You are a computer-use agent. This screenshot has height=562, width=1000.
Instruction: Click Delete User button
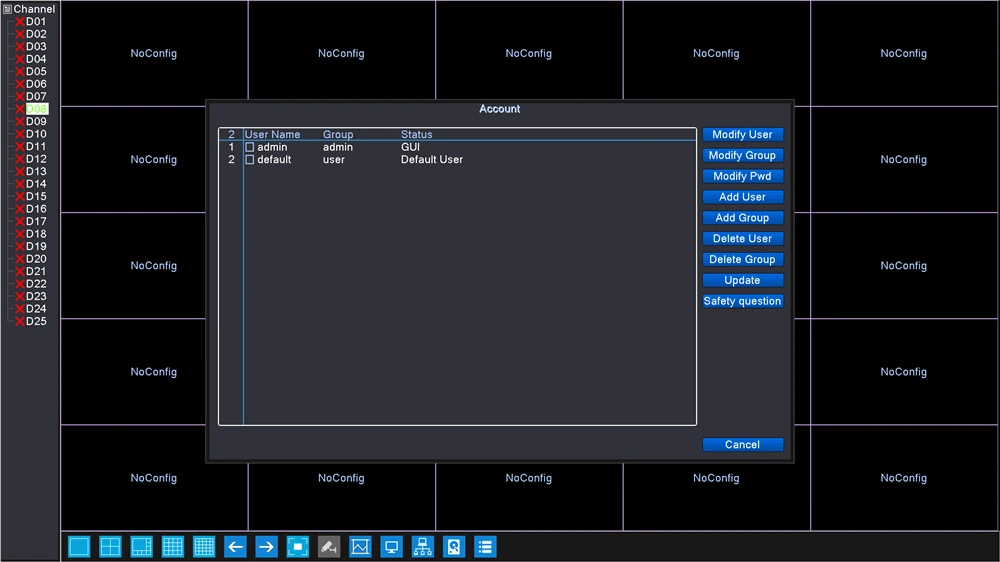(742, 239)
